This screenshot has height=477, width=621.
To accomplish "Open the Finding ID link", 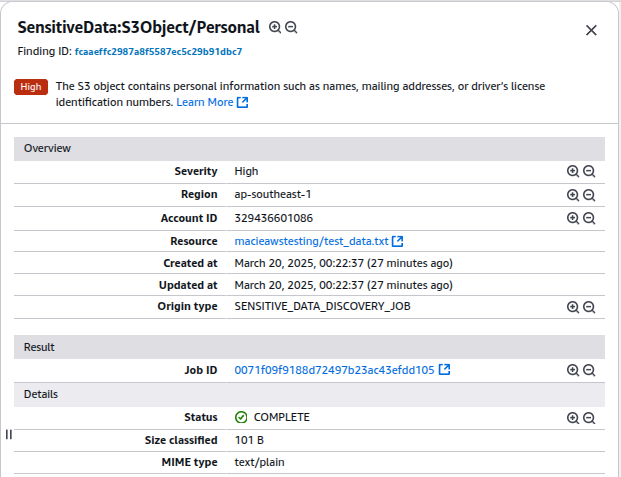I will pyautogui.click(x=158, y=52).
